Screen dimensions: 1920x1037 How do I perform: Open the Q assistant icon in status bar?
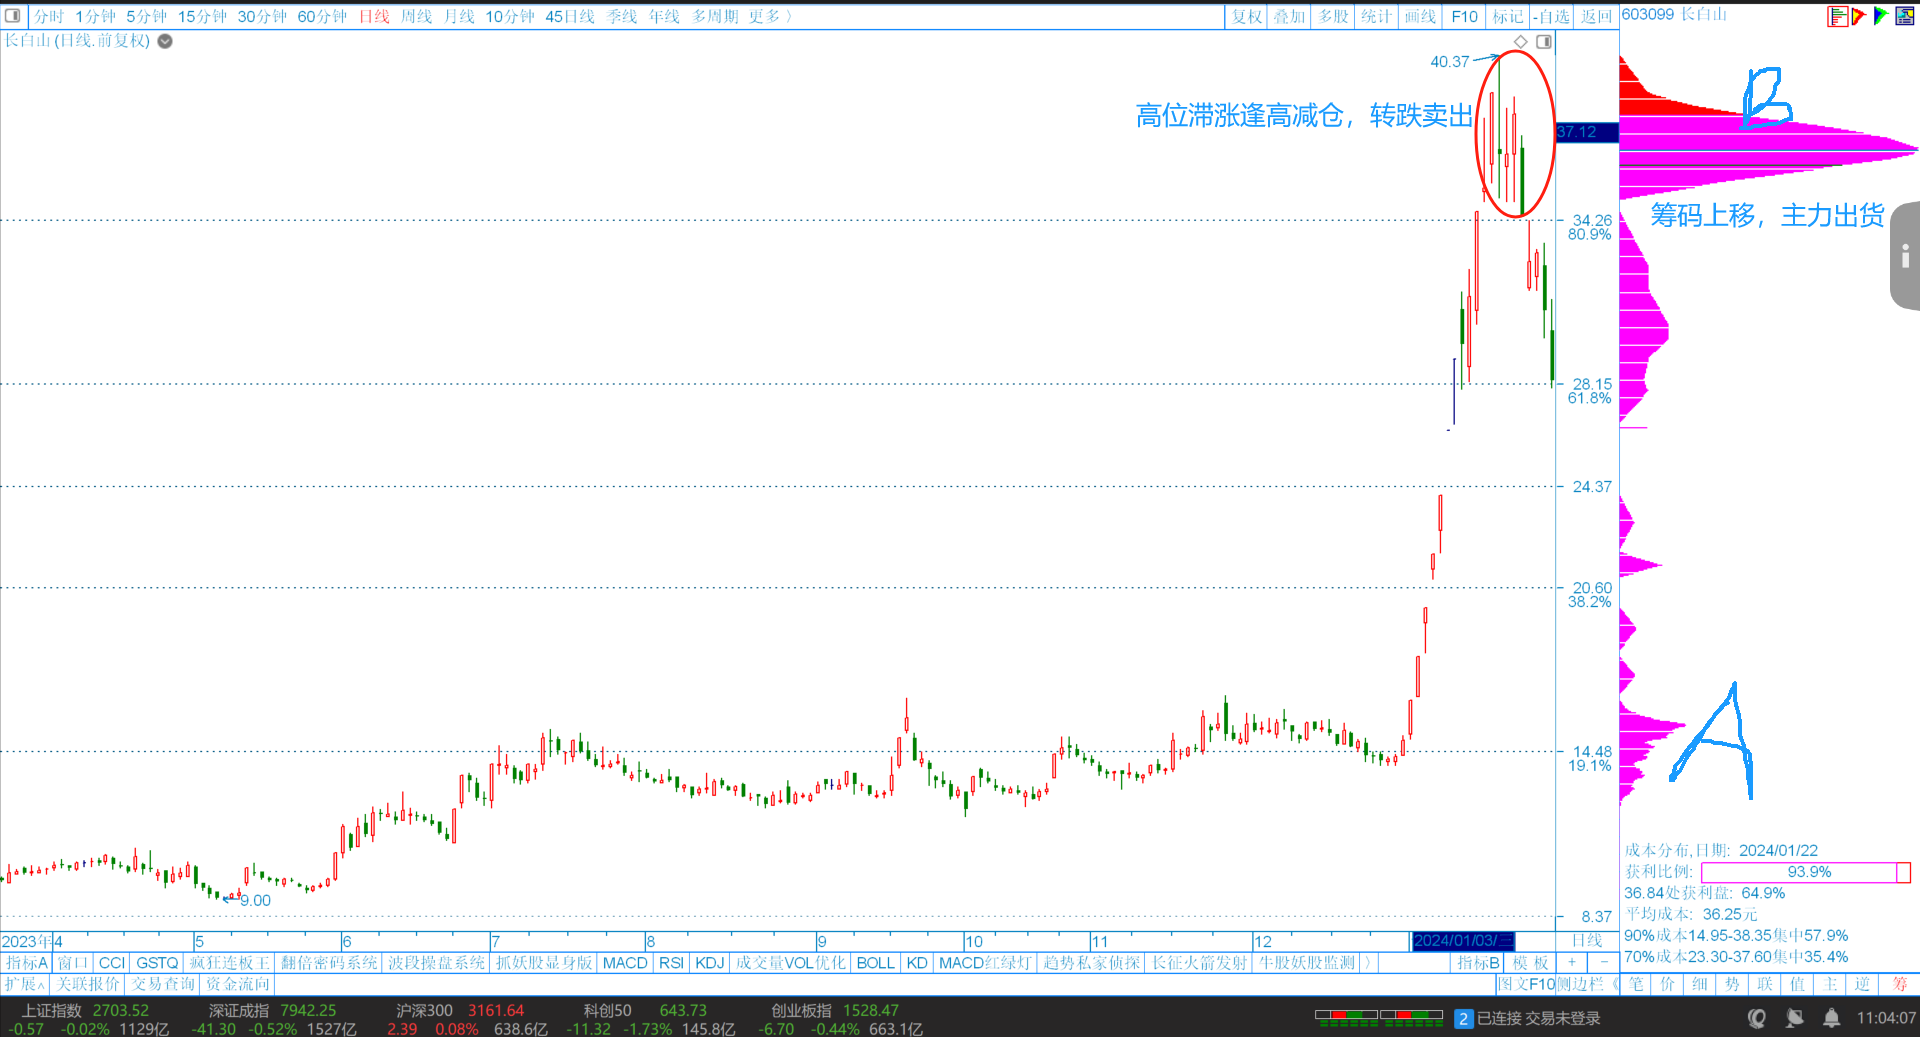pyautogui.click(x=1757, y=1018)
